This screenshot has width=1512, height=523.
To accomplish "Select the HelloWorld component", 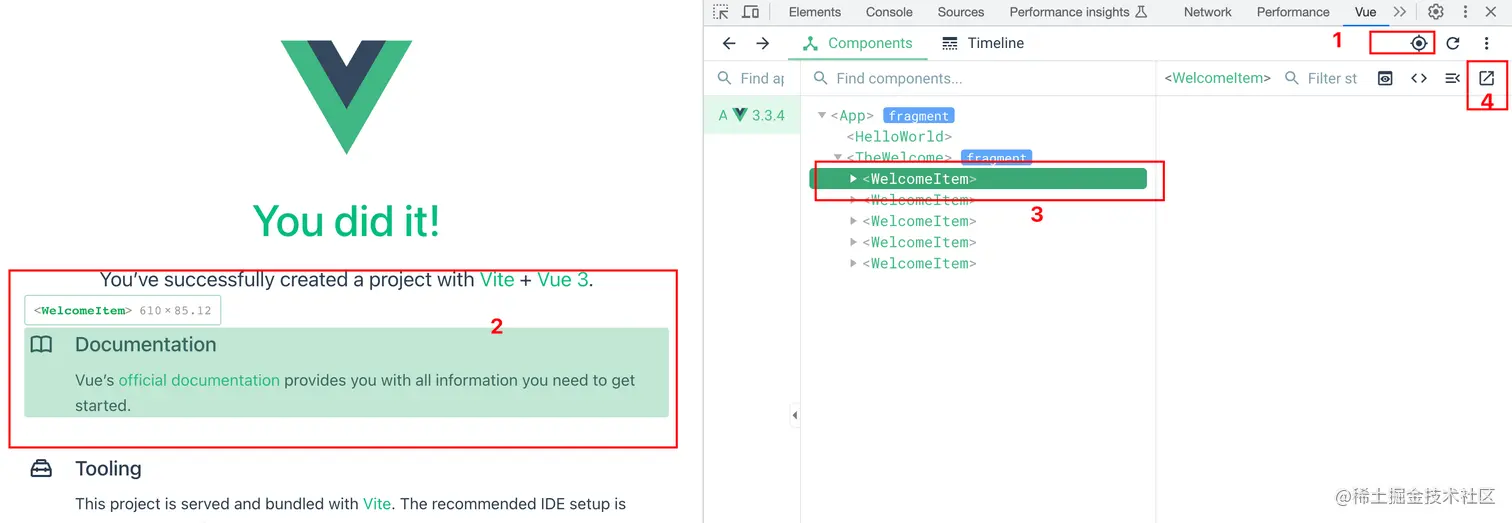I will (899, 137).
